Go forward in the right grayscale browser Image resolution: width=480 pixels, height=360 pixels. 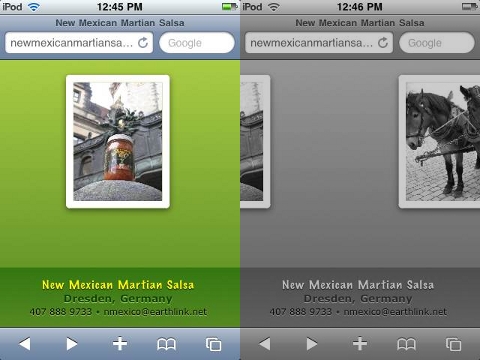(312, 344)
